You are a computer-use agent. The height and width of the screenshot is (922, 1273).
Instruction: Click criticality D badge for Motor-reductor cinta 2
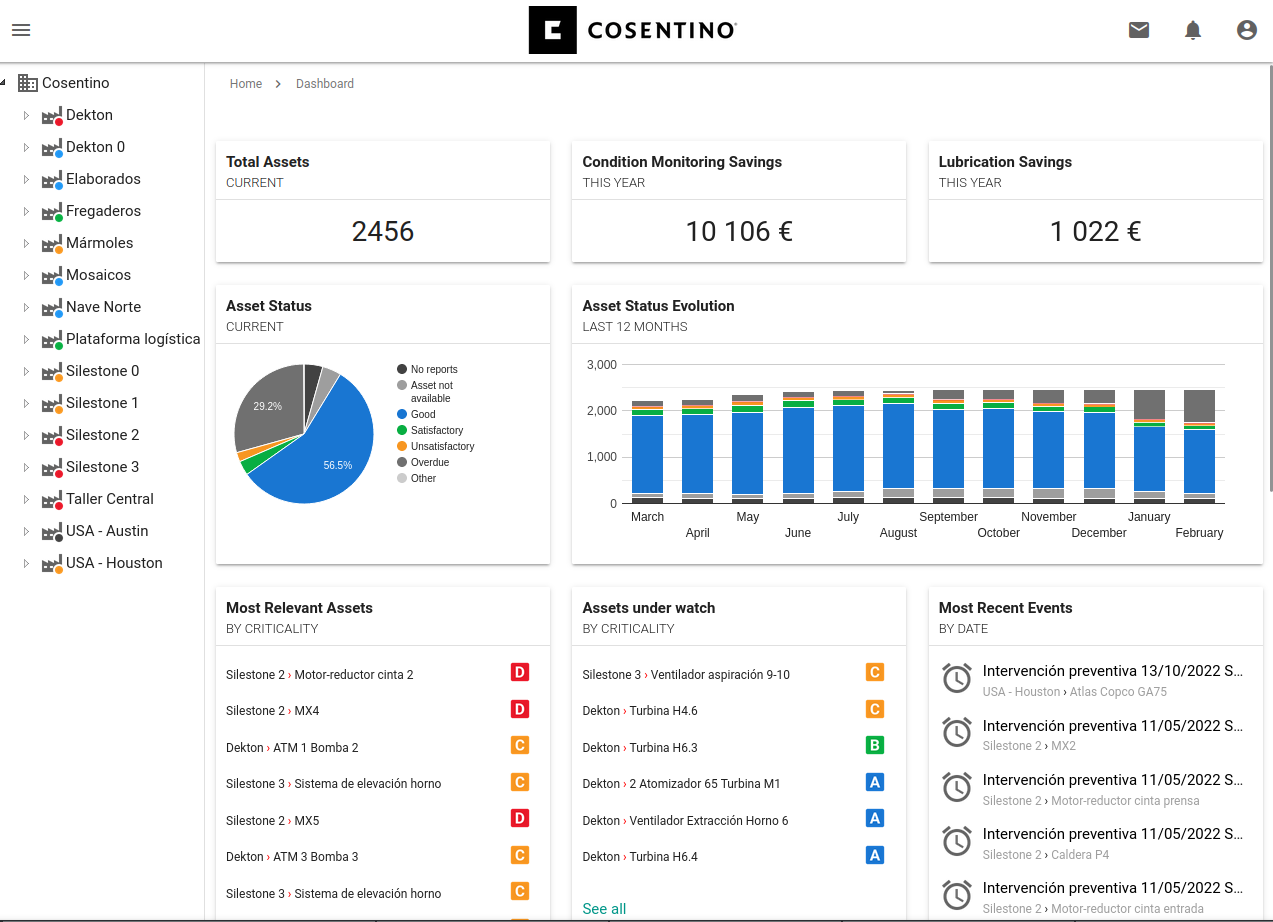519,672
